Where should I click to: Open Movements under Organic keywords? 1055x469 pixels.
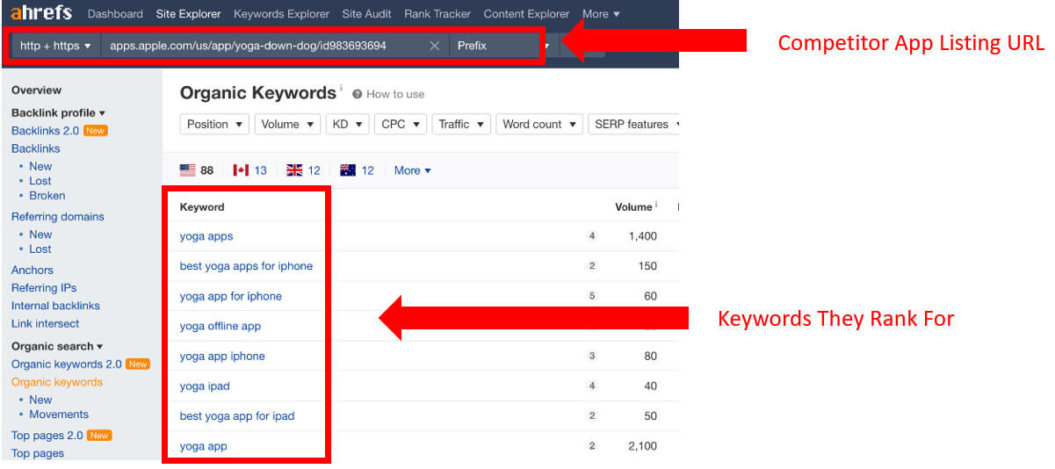(x=59, y=414)
